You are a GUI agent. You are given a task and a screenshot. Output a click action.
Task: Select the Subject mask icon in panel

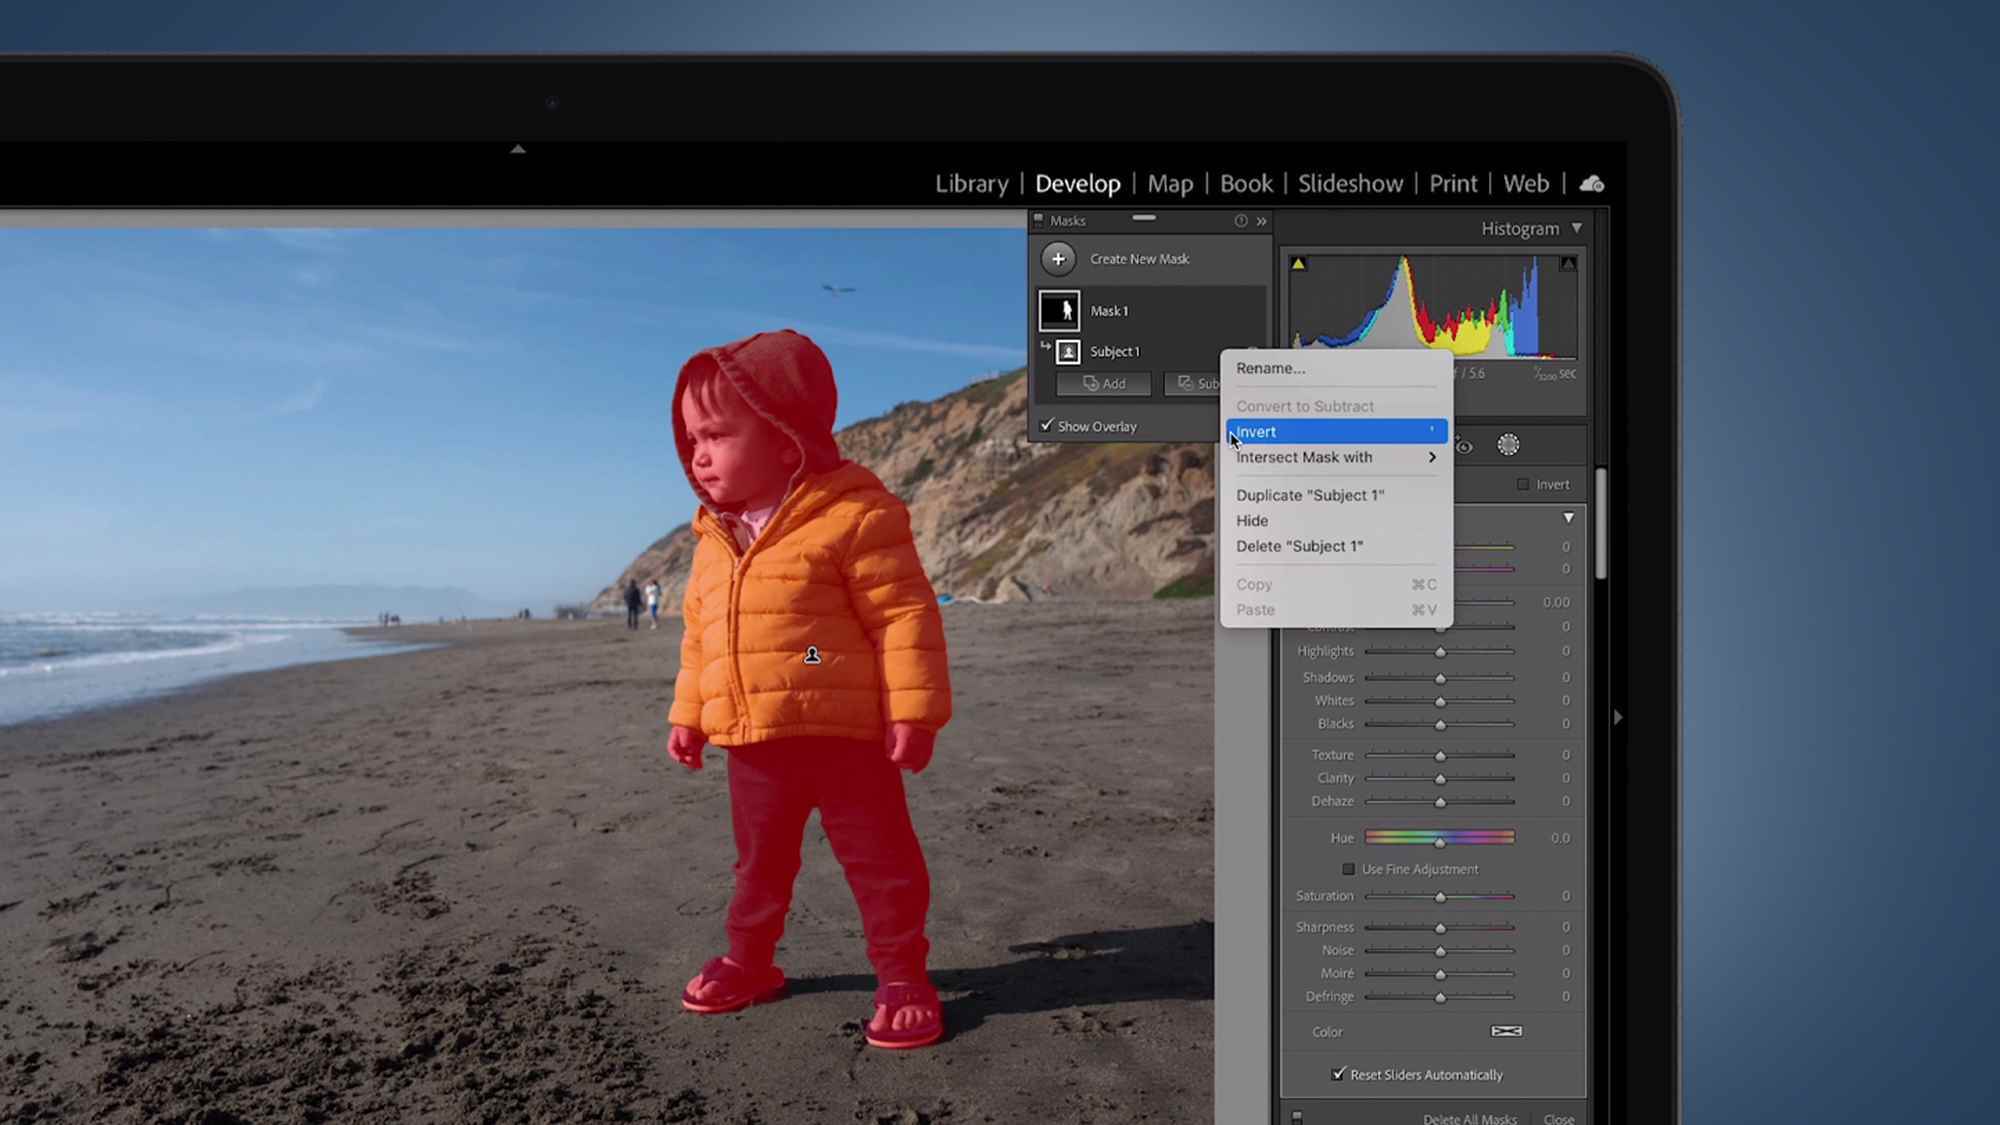(x=1070, y=350)
